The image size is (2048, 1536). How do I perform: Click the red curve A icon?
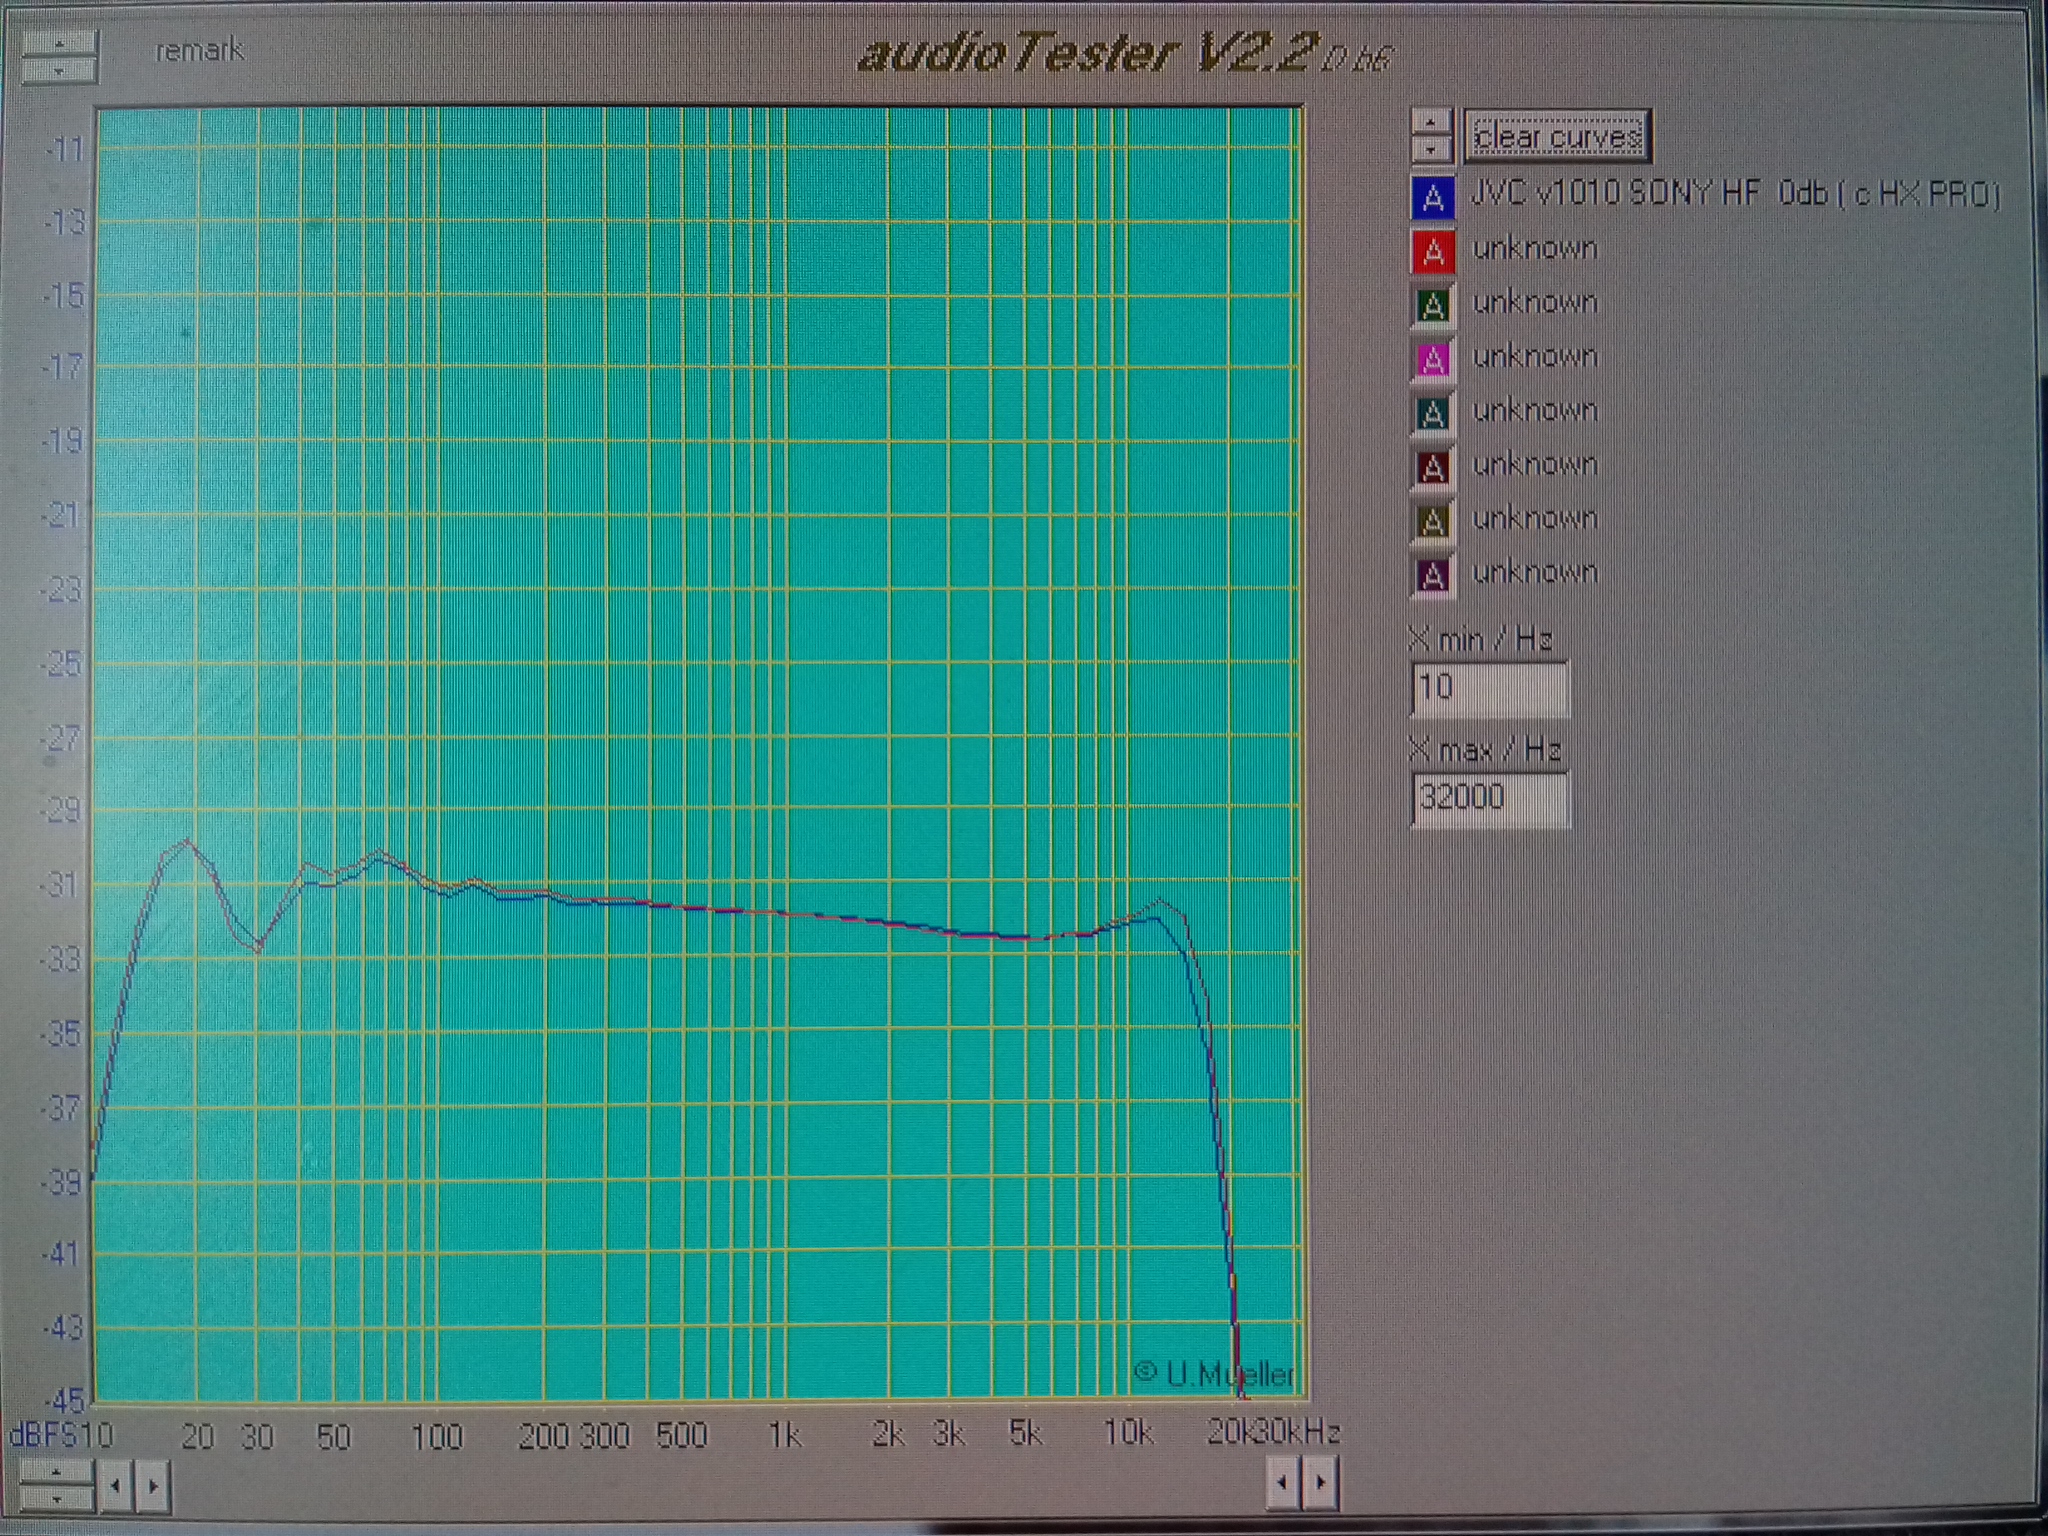point(1432,251)
